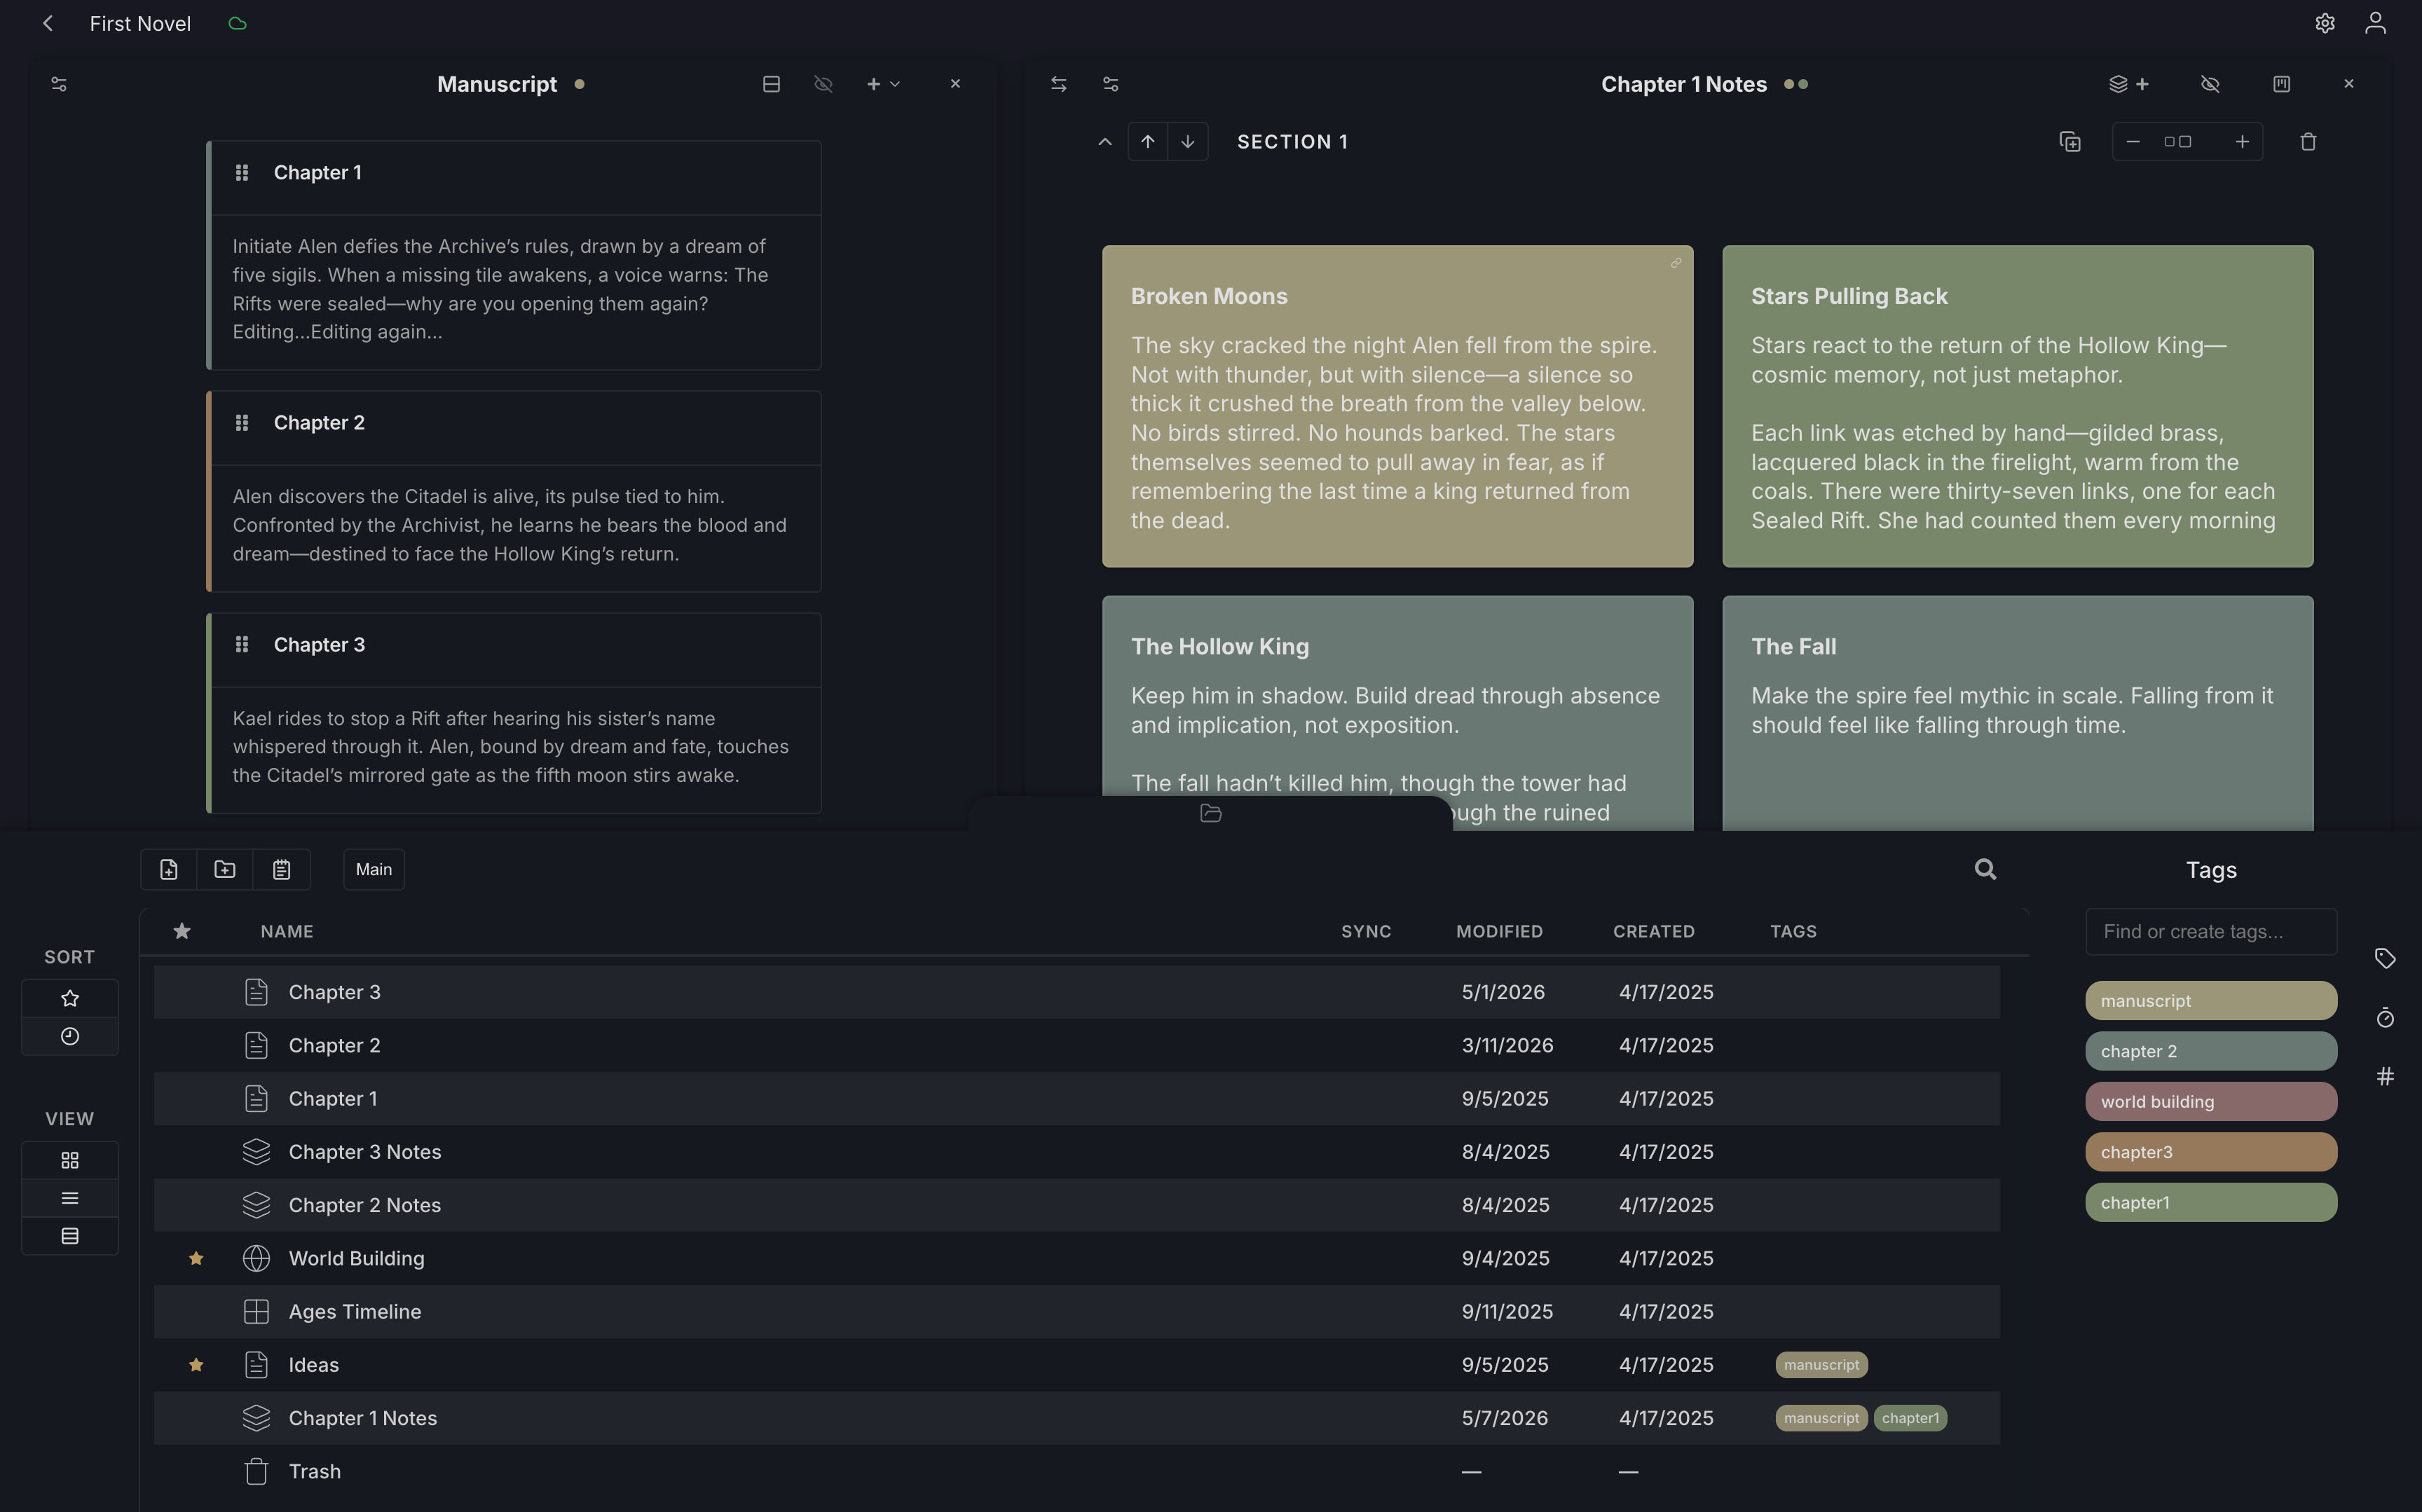Open the settings gear icon

tap(2324, 23)
